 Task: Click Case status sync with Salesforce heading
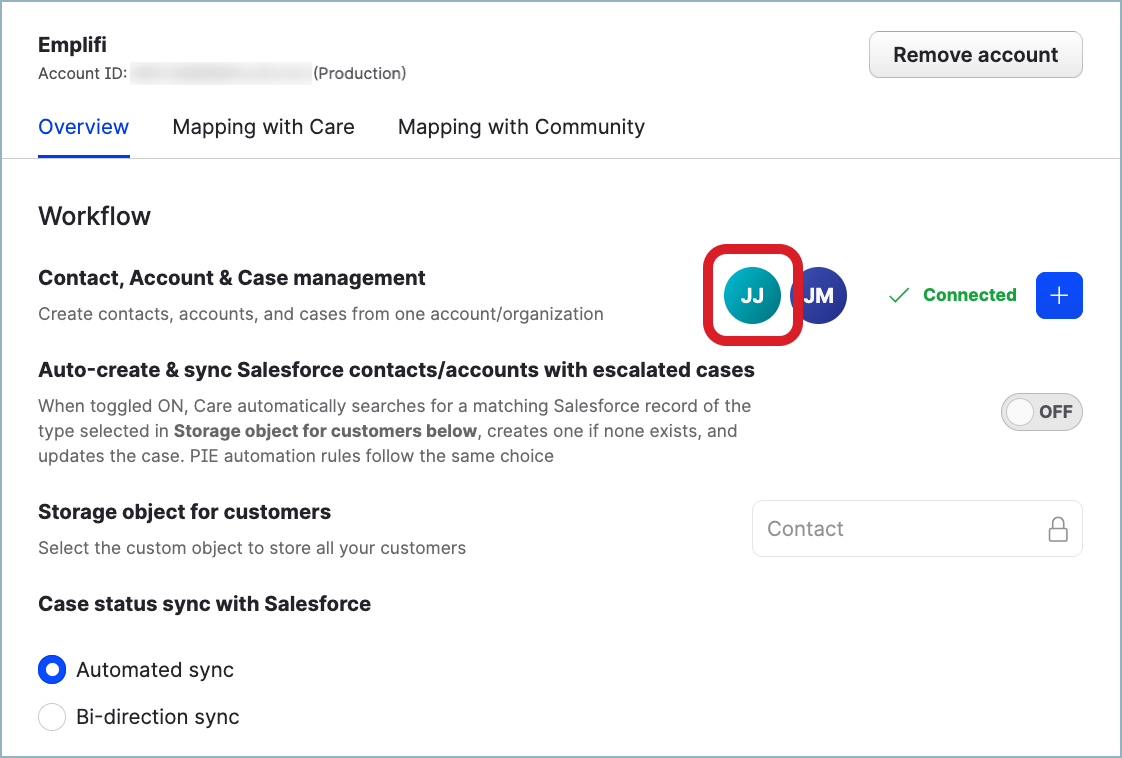click(x=205, y=603)
